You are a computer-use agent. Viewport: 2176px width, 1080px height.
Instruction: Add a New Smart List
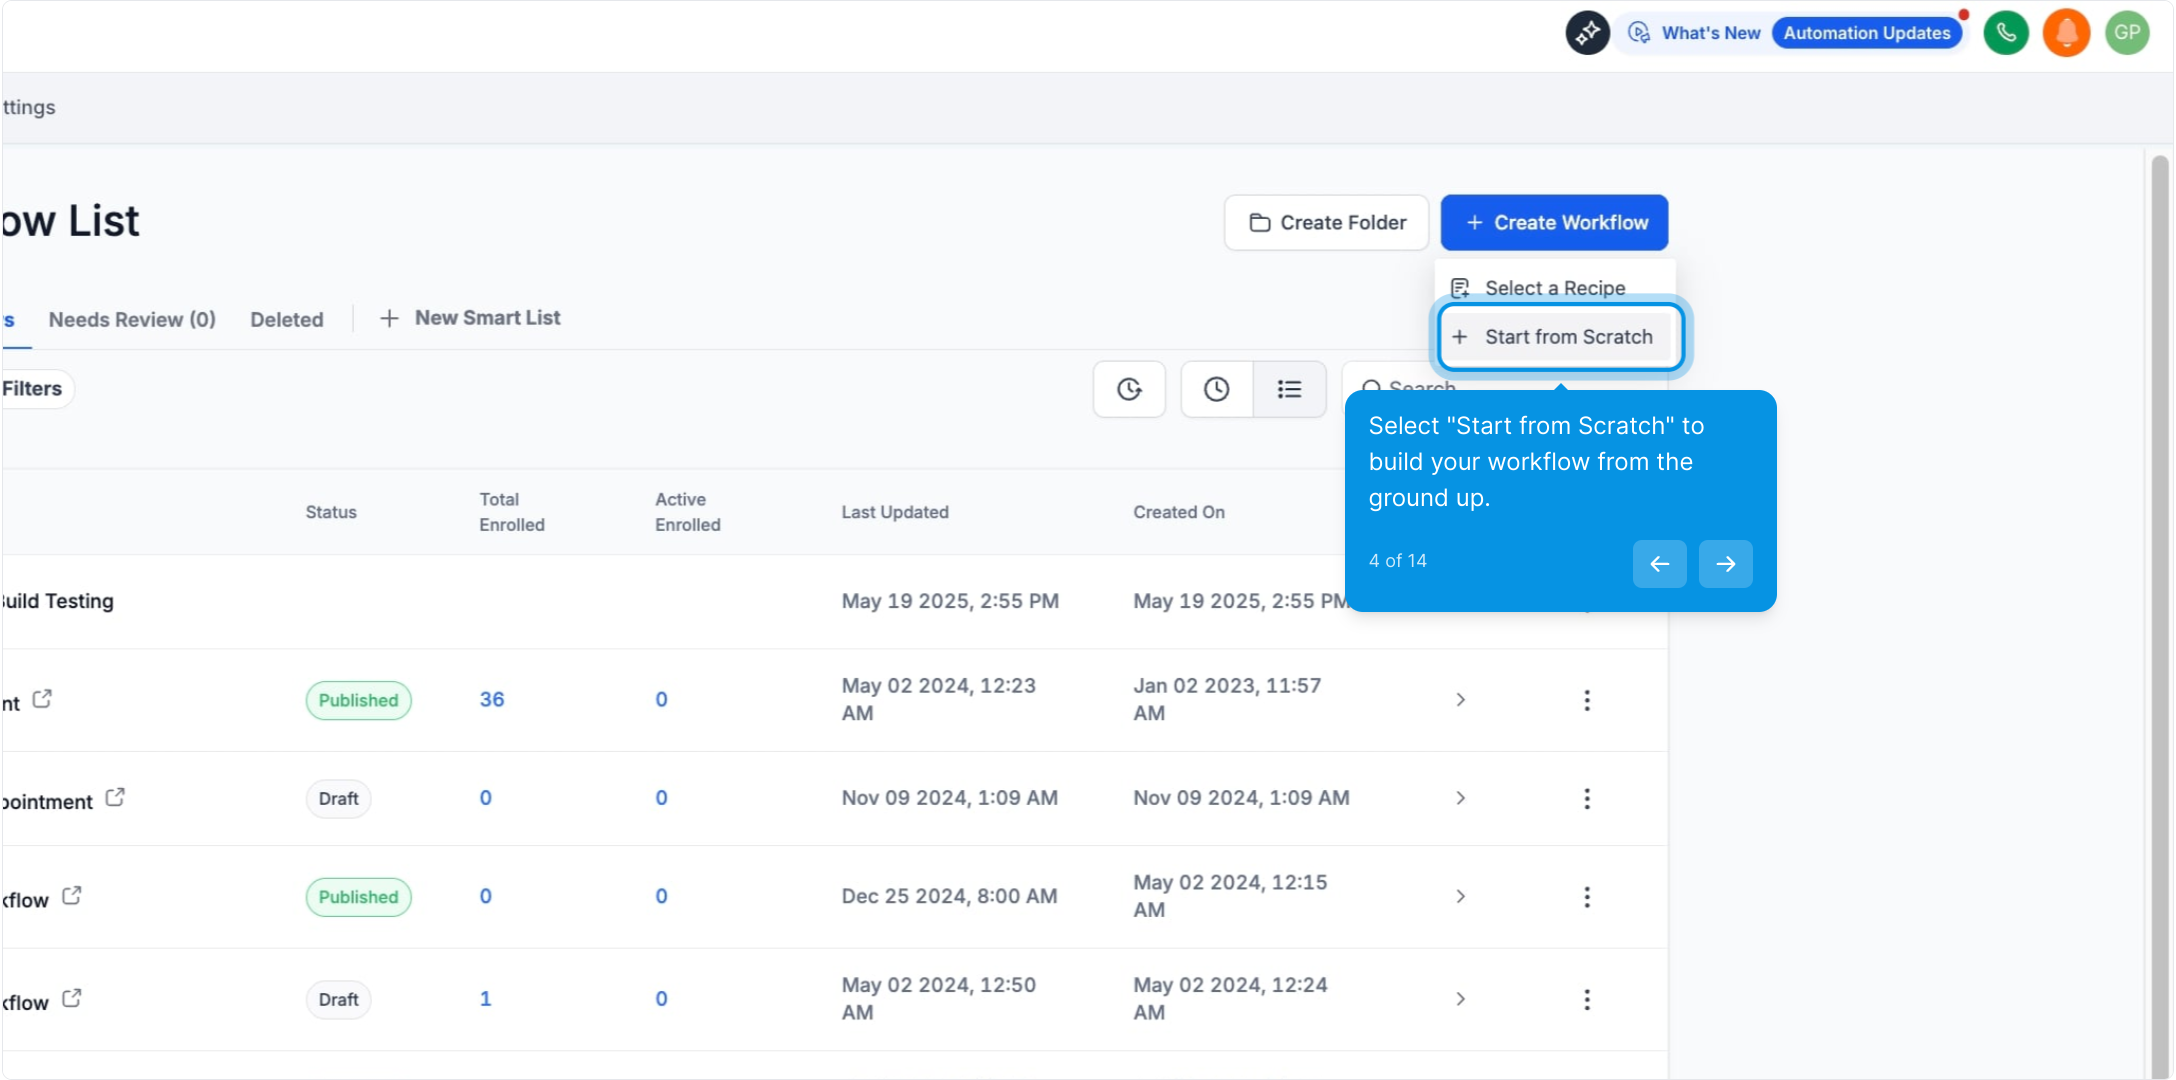(x=470, y=318)
